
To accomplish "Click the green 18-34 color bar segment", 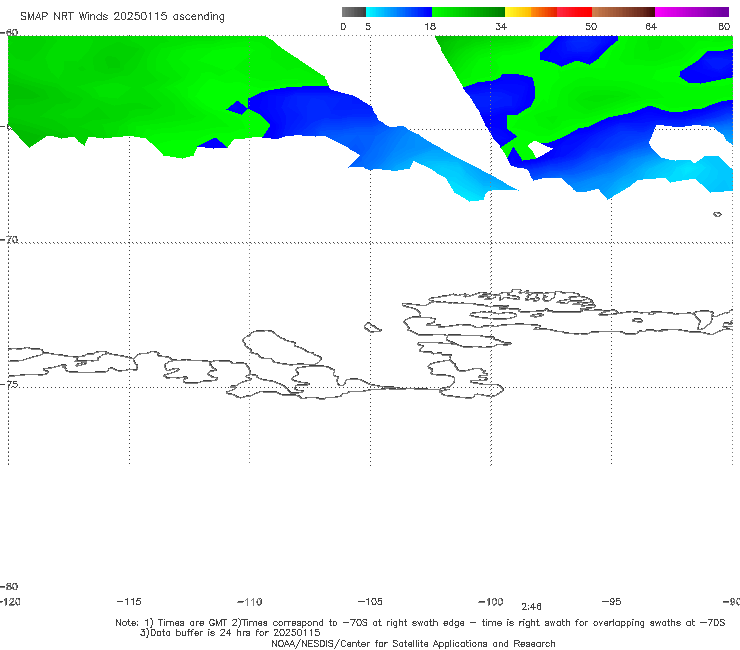I will tap(468, 12).
